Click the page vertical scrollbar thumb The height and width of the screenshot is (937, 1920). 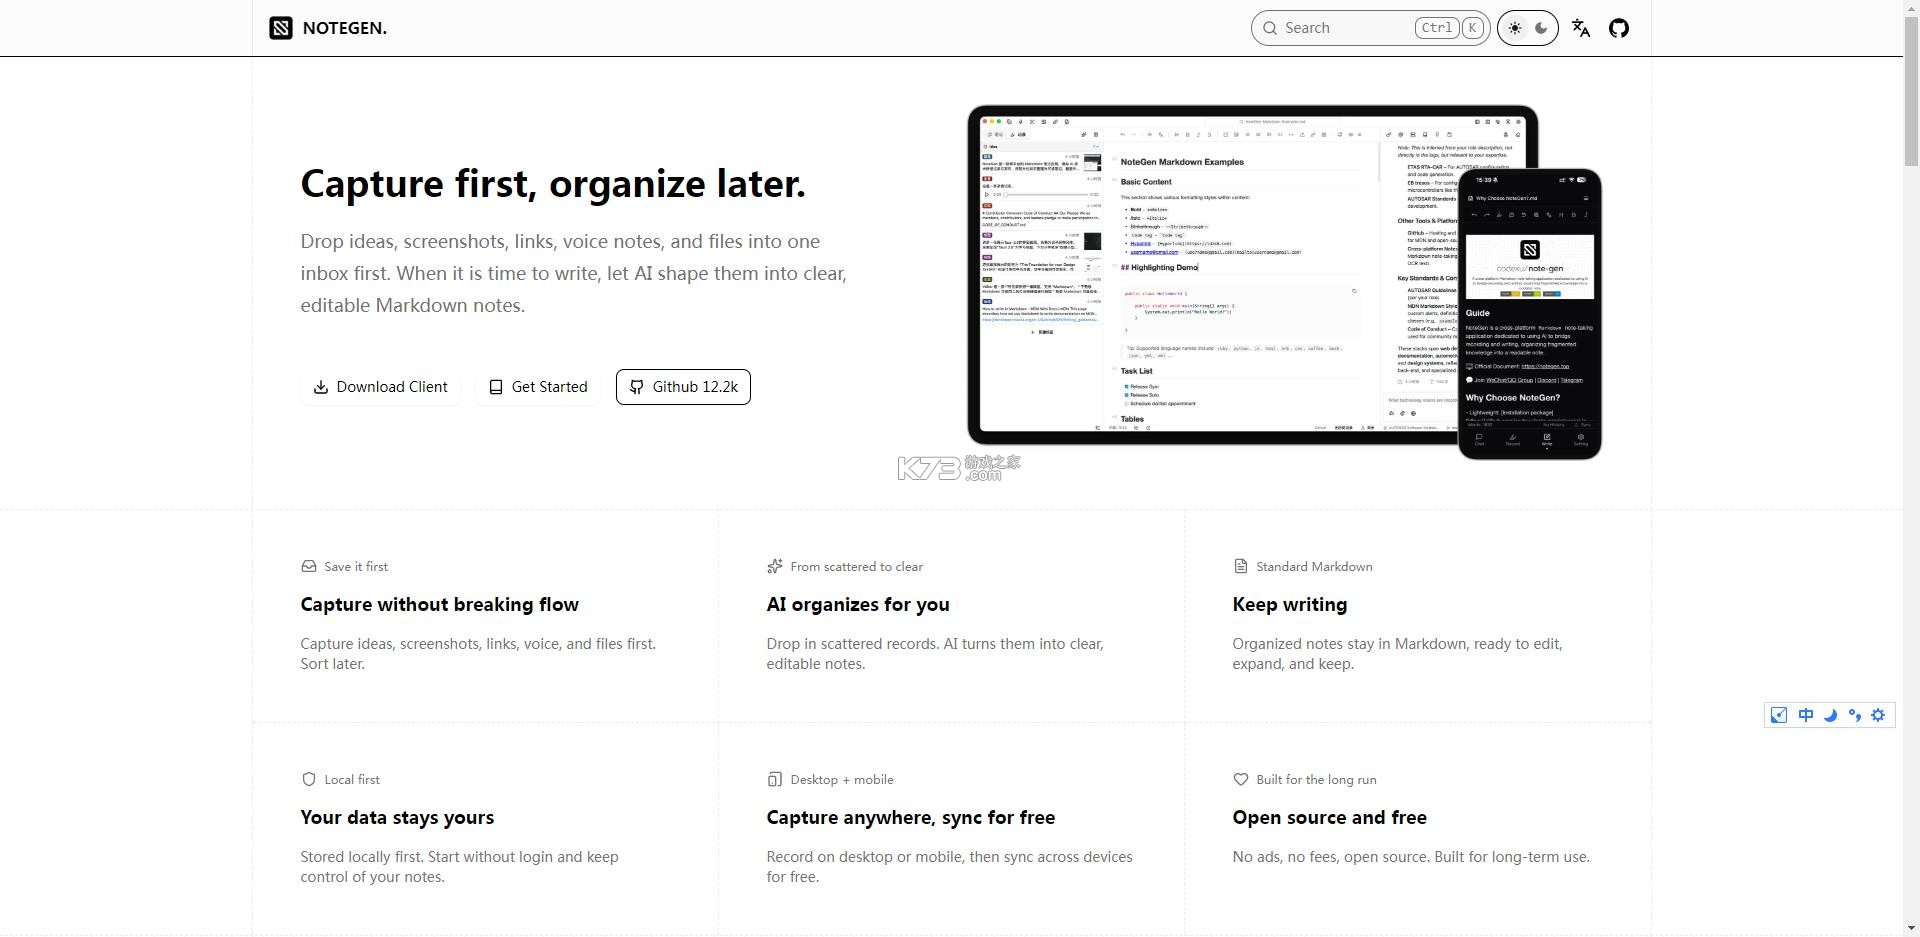pos(1911,92)
